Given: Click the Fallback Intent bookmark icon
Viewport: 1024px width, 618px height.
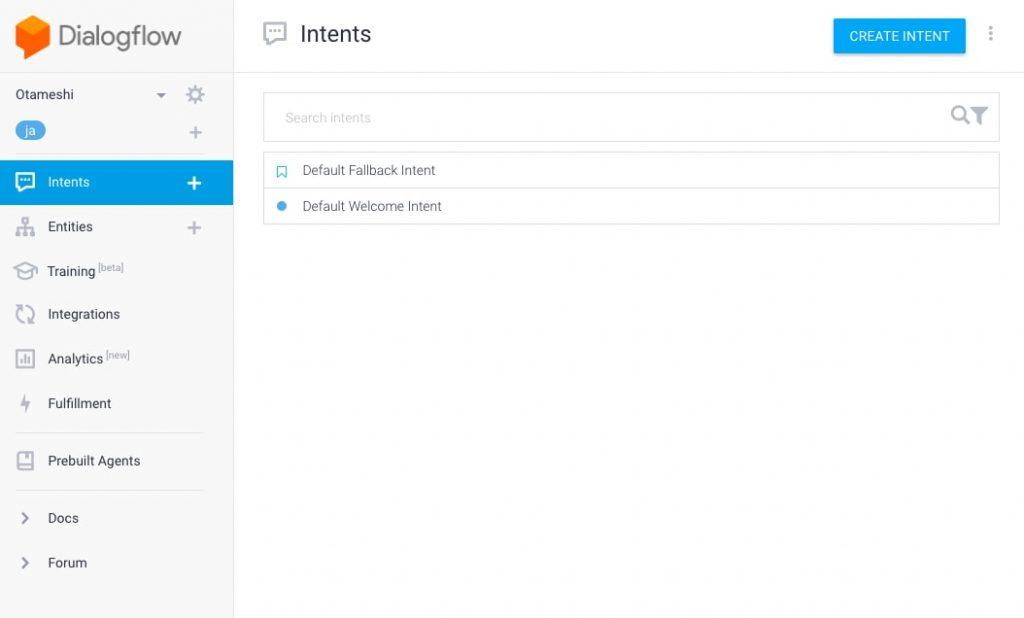Looking at the screenshot, I should tap(281, 171).
